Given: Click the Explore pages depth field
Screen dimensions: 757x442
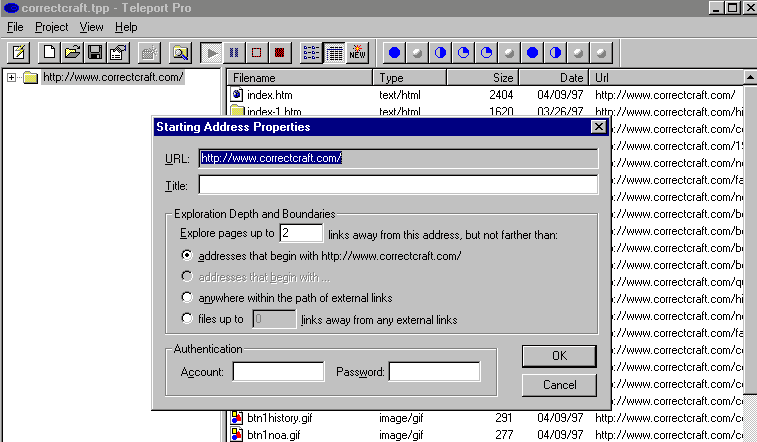Looking at the screenshot, I should tap(301, 233).
